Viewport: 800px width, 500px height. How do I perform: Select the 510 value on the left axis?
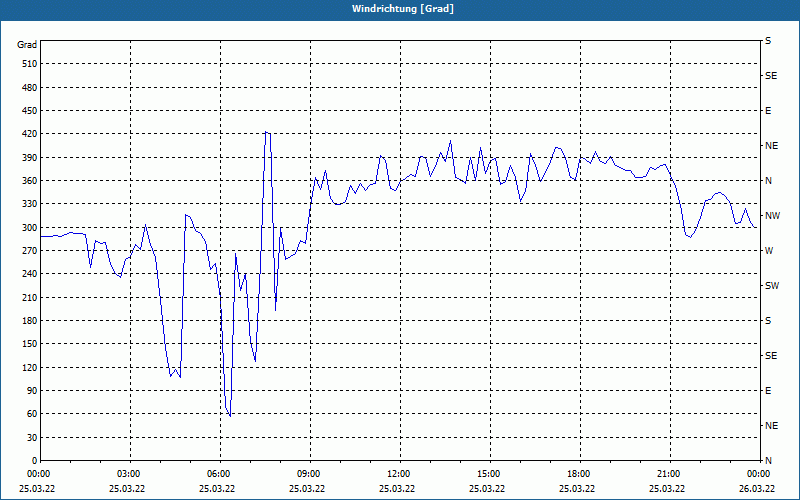tap(30, 64)
